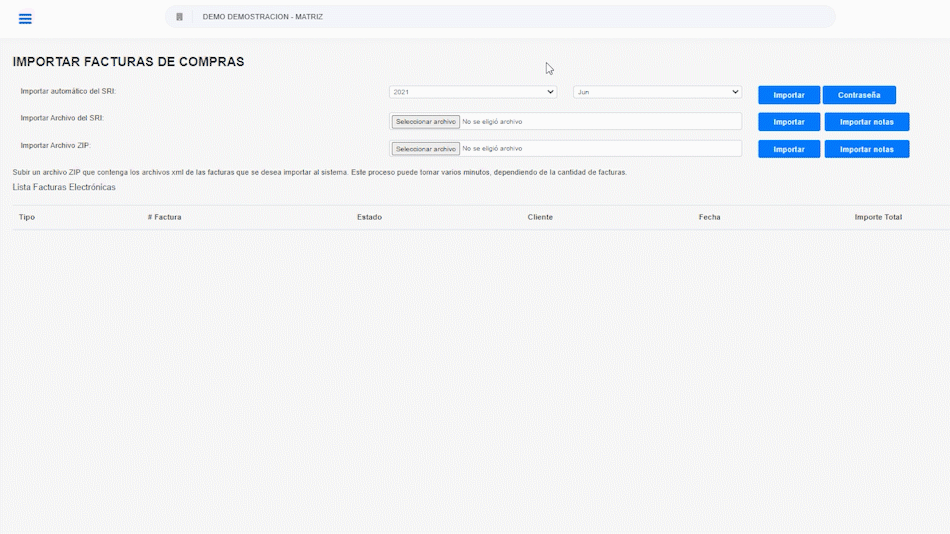Click the Cliente column header
The height and width of the screenshot is (534, 950).
click(x=540, y=217)
